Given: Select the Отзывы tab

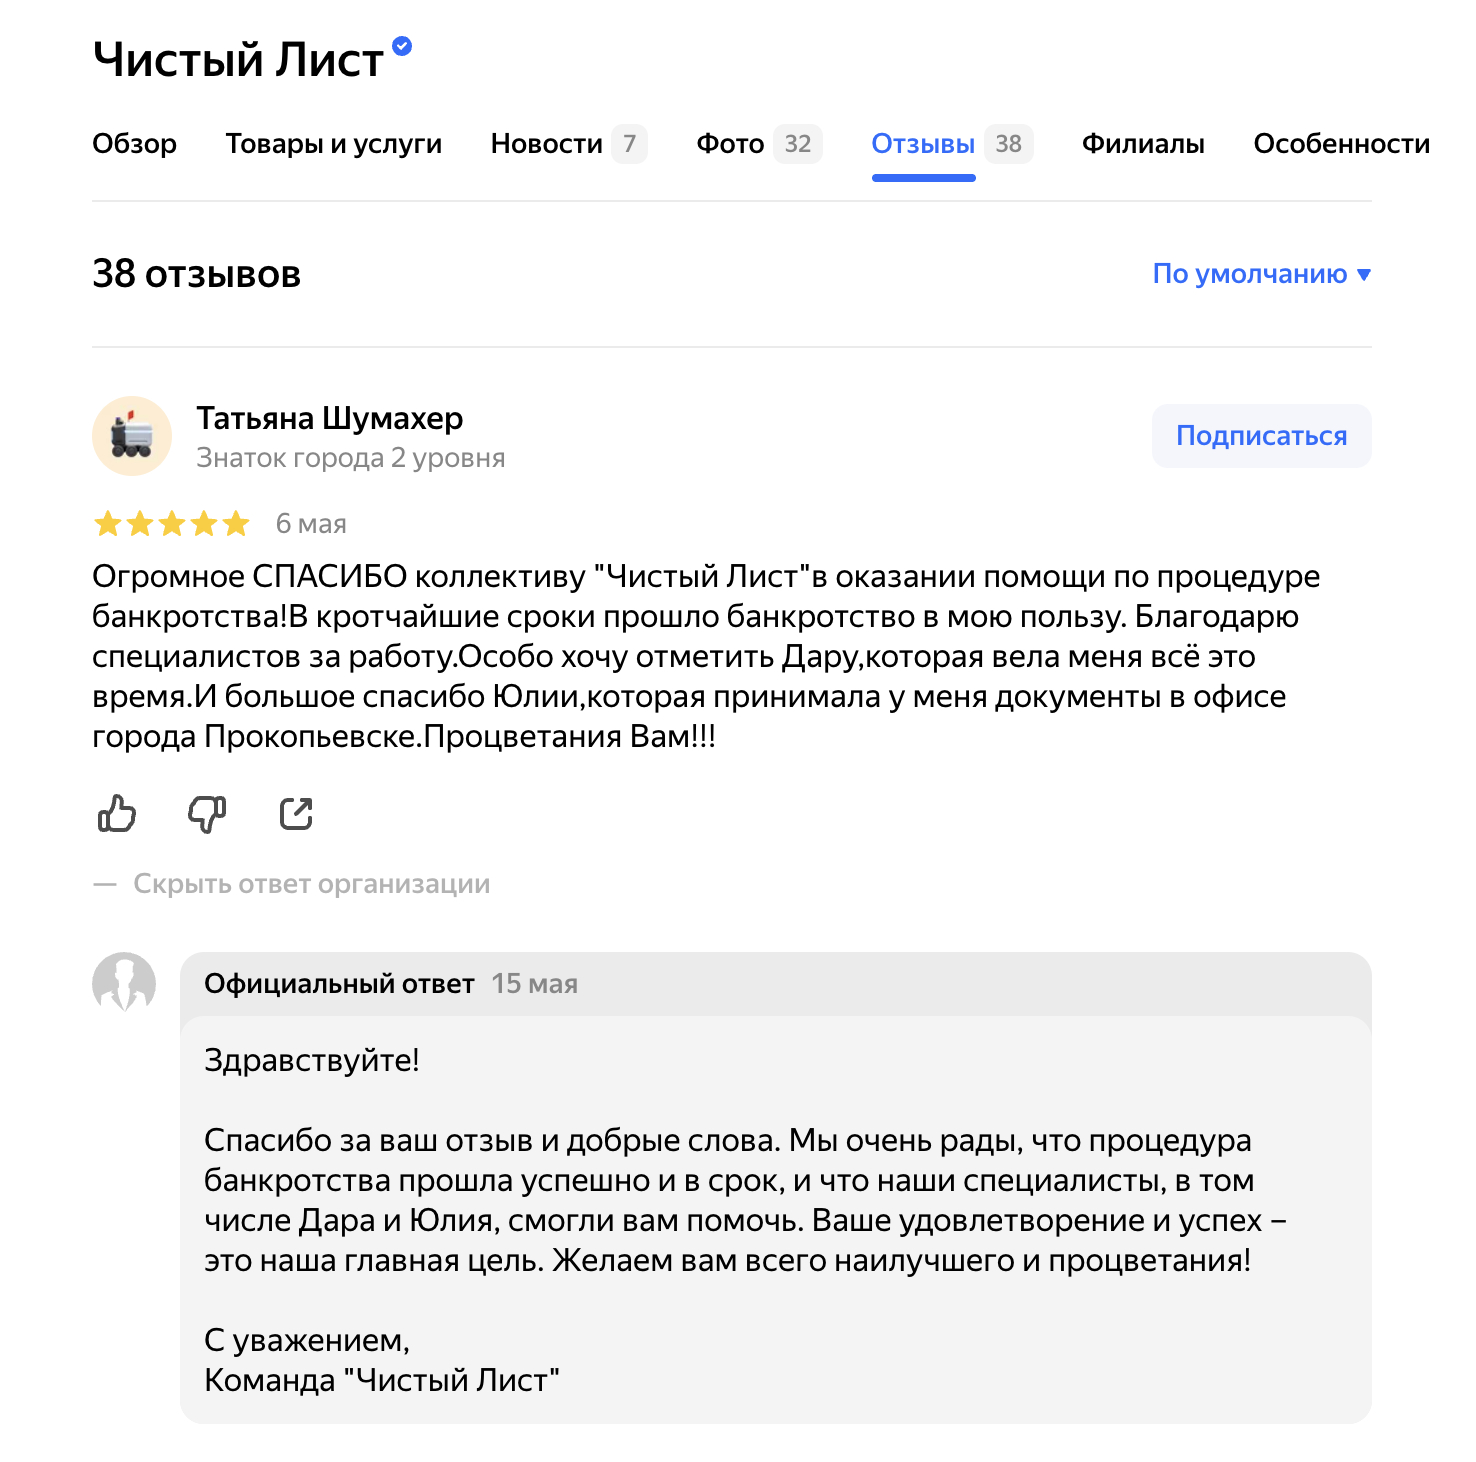Looking at the screenshot, I should coord(923,144).
